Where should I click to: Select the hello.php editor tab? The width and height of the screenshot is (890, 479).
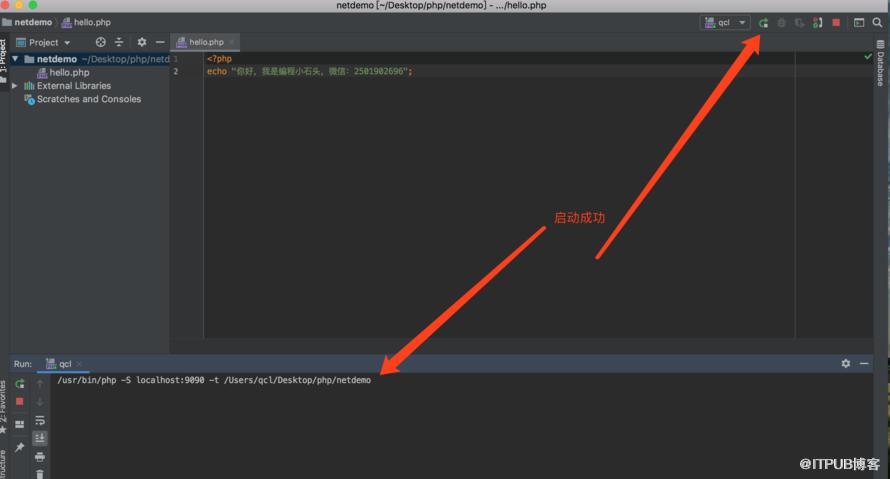(205, 42)
